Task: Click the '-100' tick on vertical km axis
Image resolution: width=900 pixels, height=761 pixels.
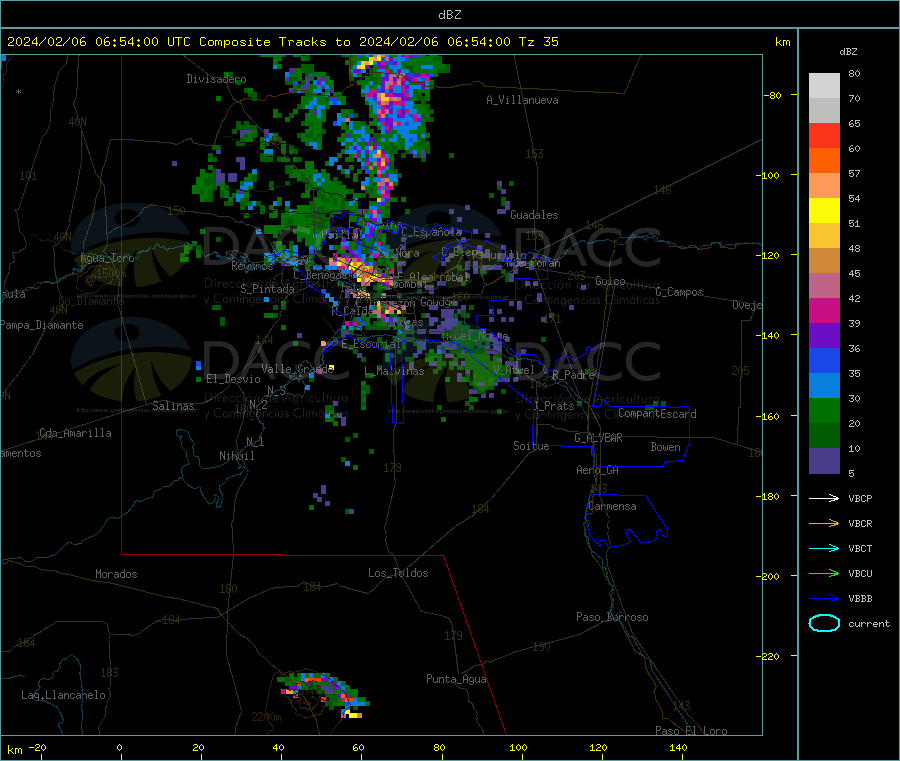Action: [768, 175]
